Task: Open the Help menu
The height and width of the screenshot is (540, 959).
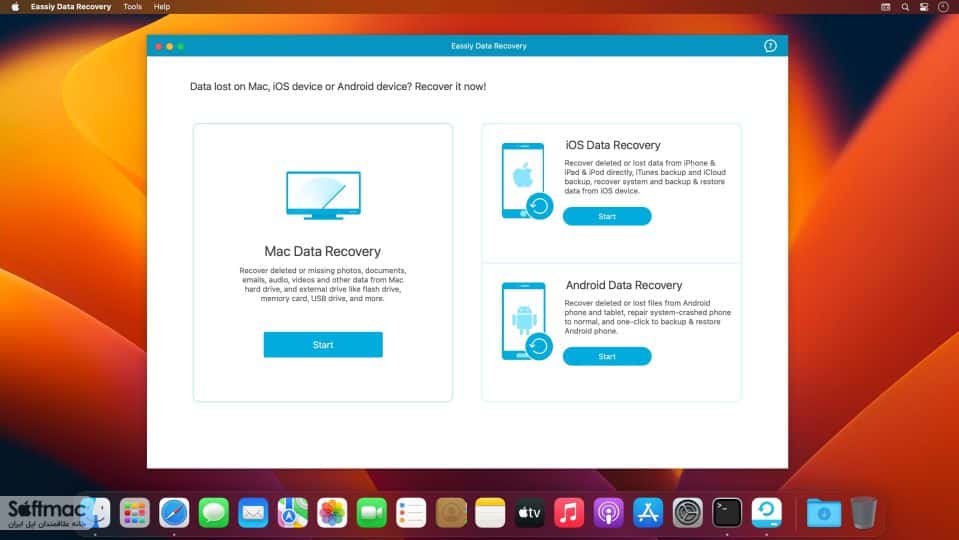Action: [162, 7]
